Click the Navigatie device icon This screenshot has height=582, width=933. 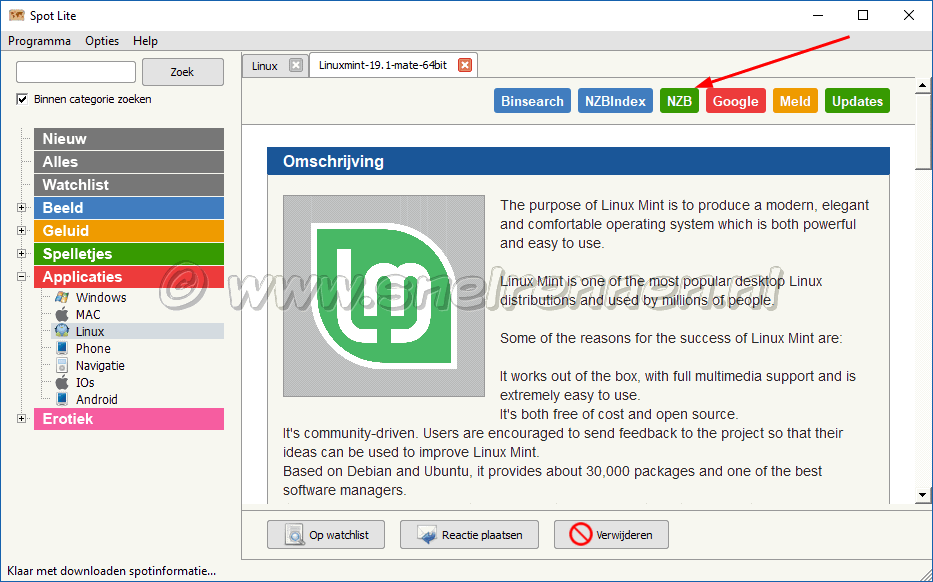(62, 365)
